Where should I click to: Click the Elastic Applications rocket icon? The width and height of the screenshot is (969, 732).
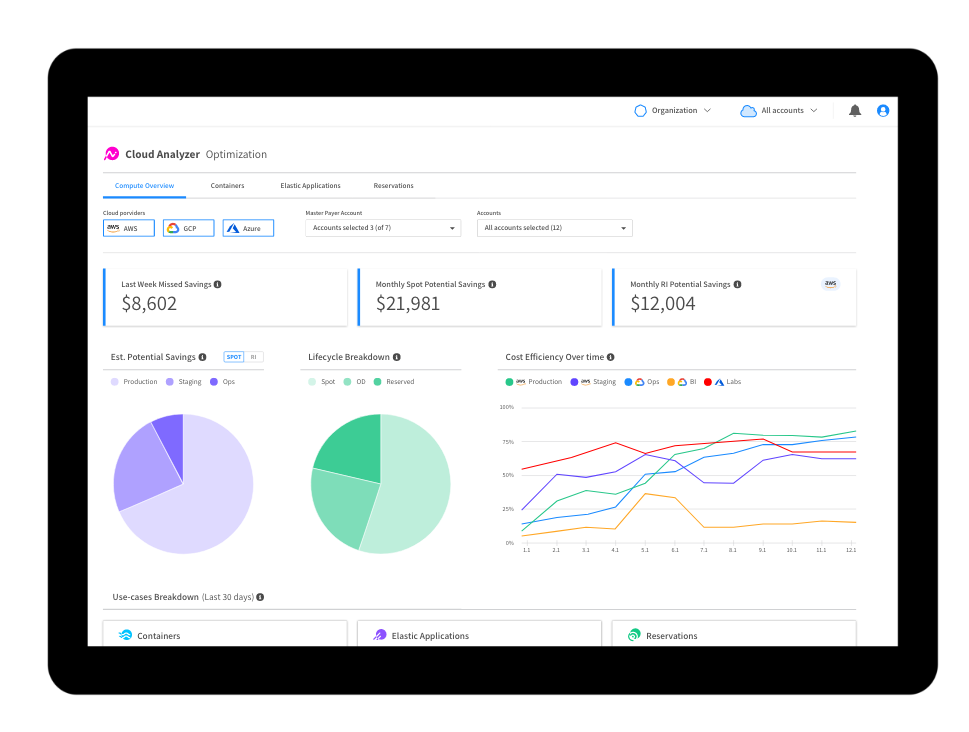380,635
